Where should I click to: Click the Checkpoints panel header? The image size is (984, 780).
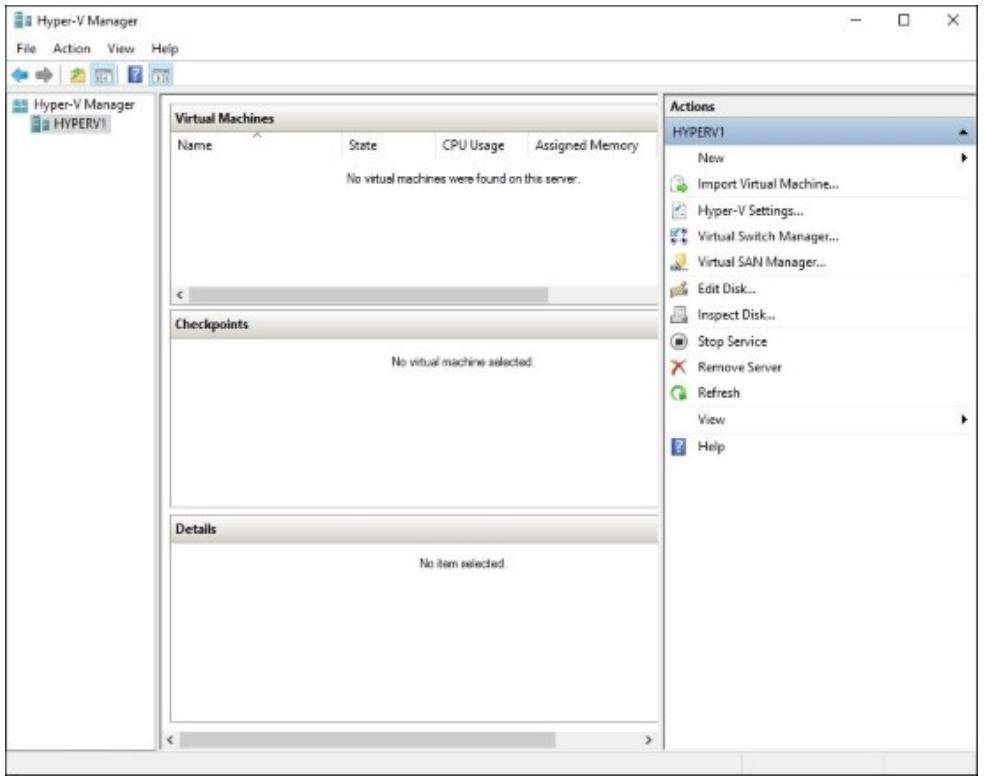(x=414, y=324)
